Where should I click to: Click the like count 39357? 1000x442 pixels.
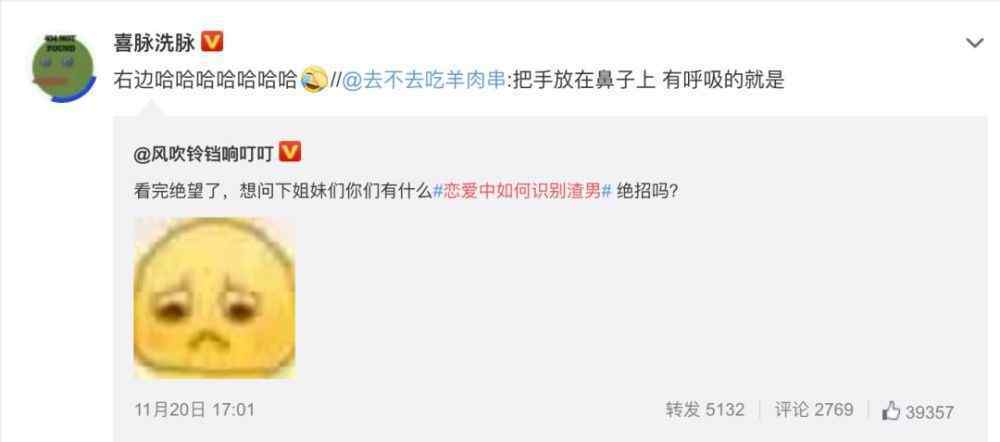(929, 412)
